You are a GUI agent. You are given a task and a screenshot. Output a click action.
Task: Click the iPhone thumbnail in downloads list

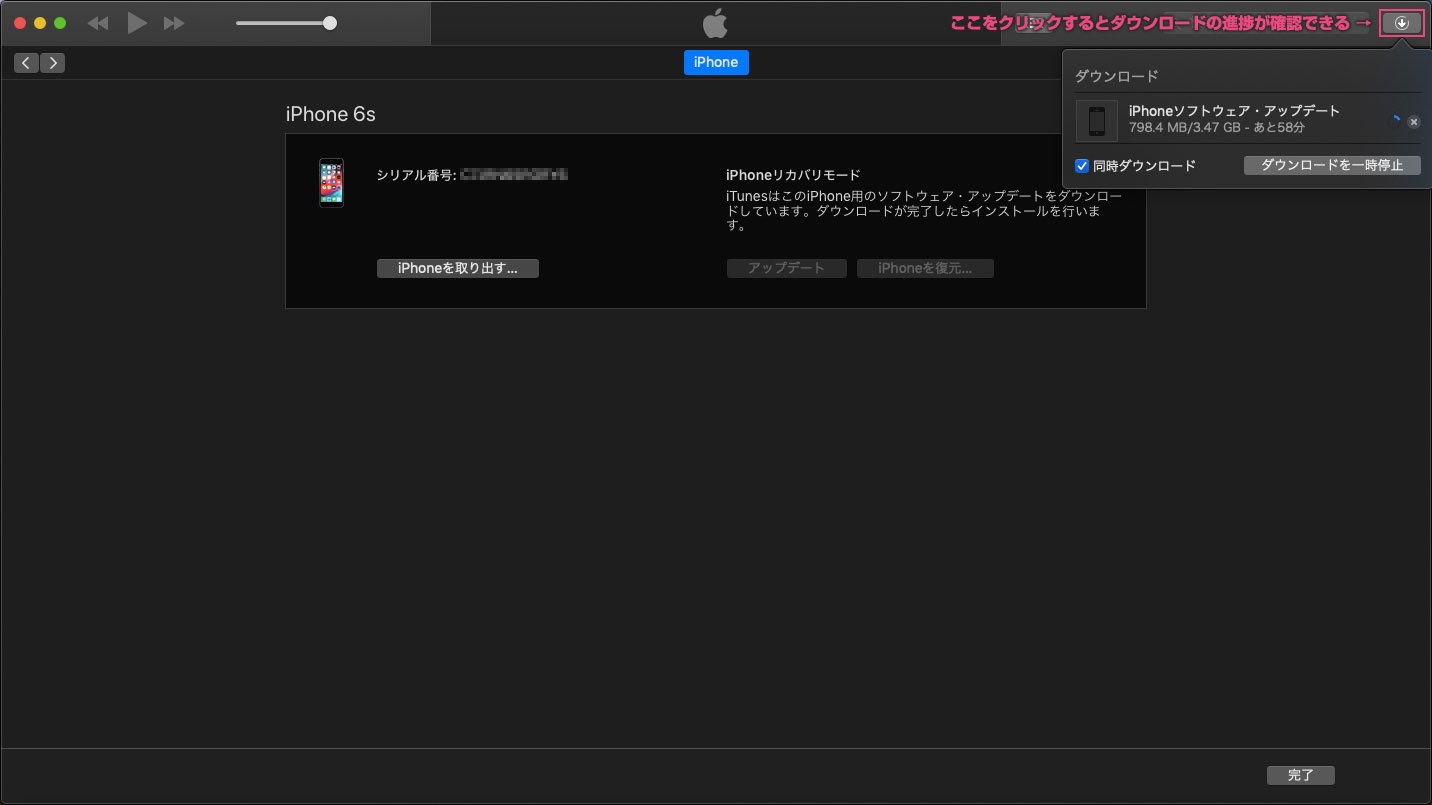[x=1097, y=121]
